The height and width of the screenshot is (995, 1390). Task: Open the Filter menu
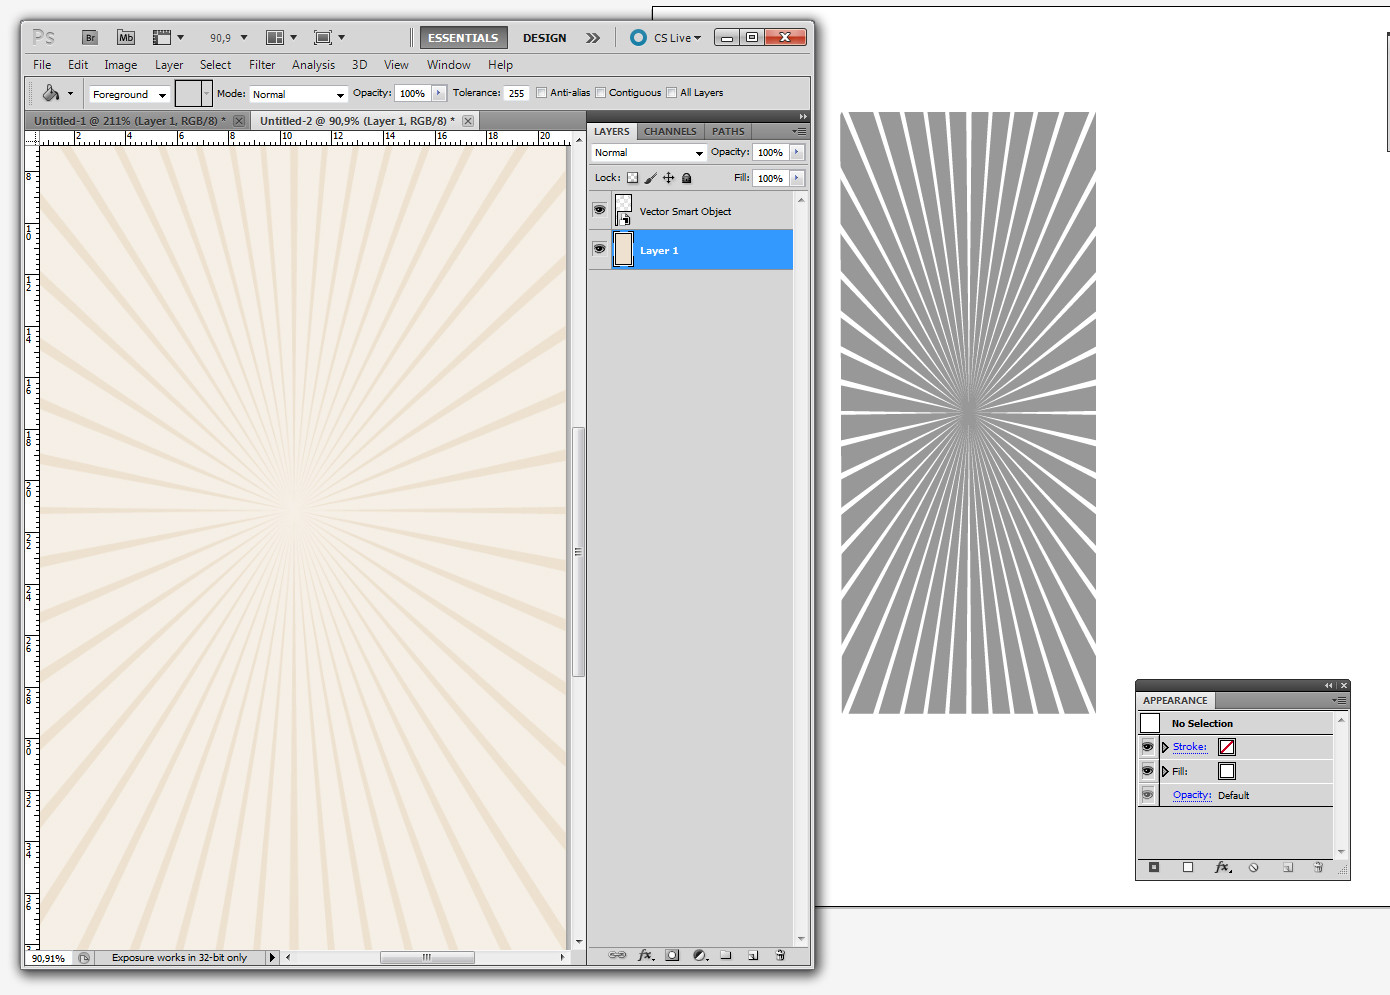262,64
